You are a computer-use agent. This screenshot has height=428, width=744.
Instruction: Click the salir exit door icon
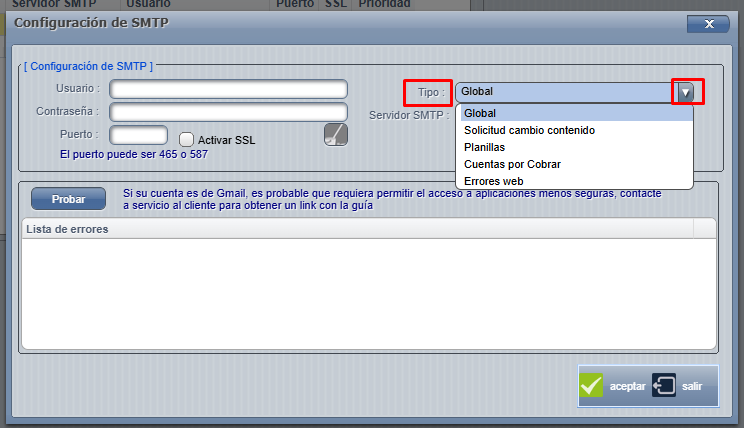[665, 386]
